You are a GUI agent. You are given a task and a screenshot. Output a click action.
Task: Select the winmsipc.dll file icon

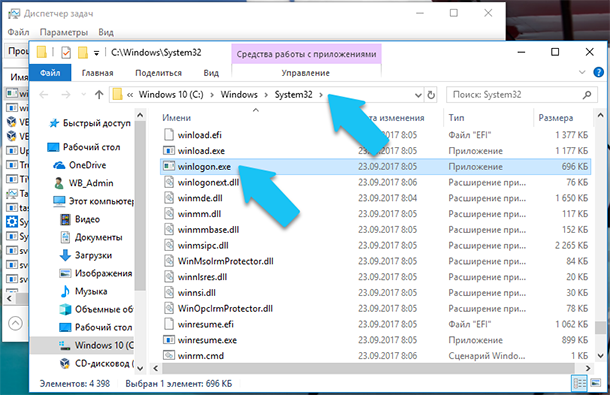pos(168,245)
